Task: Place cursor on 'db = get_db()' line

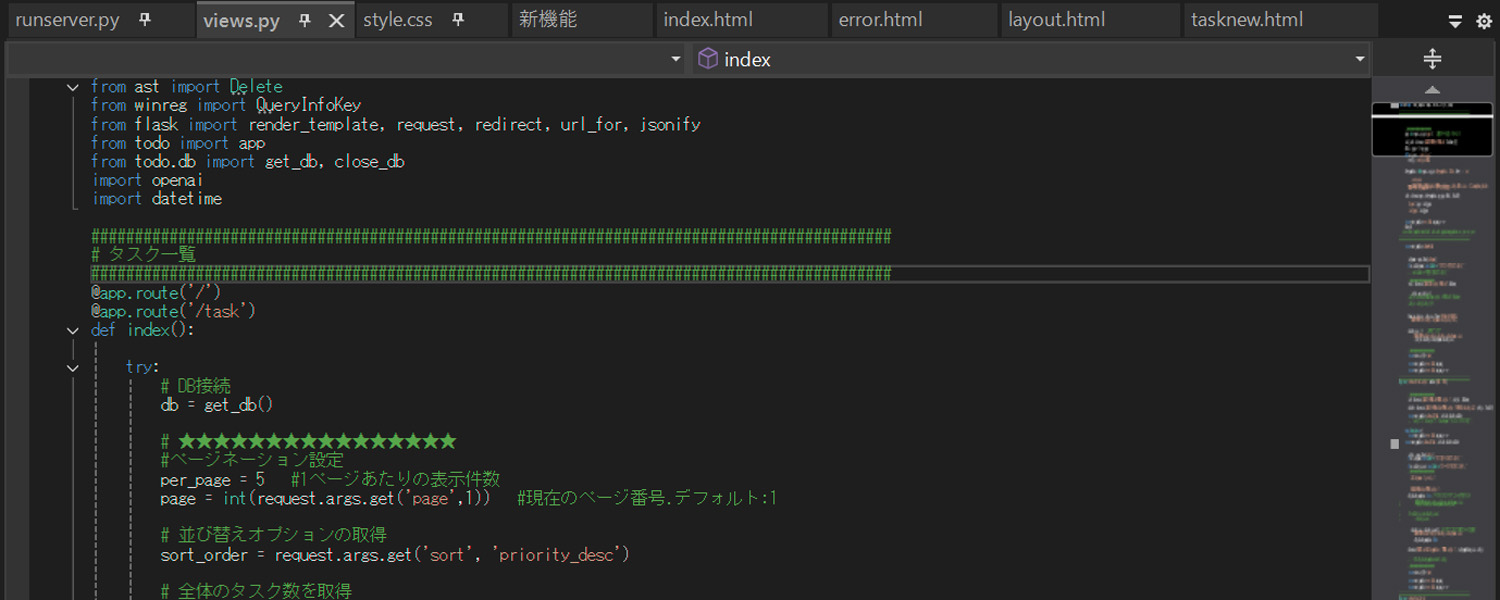Action: click(x=216, y=405)
